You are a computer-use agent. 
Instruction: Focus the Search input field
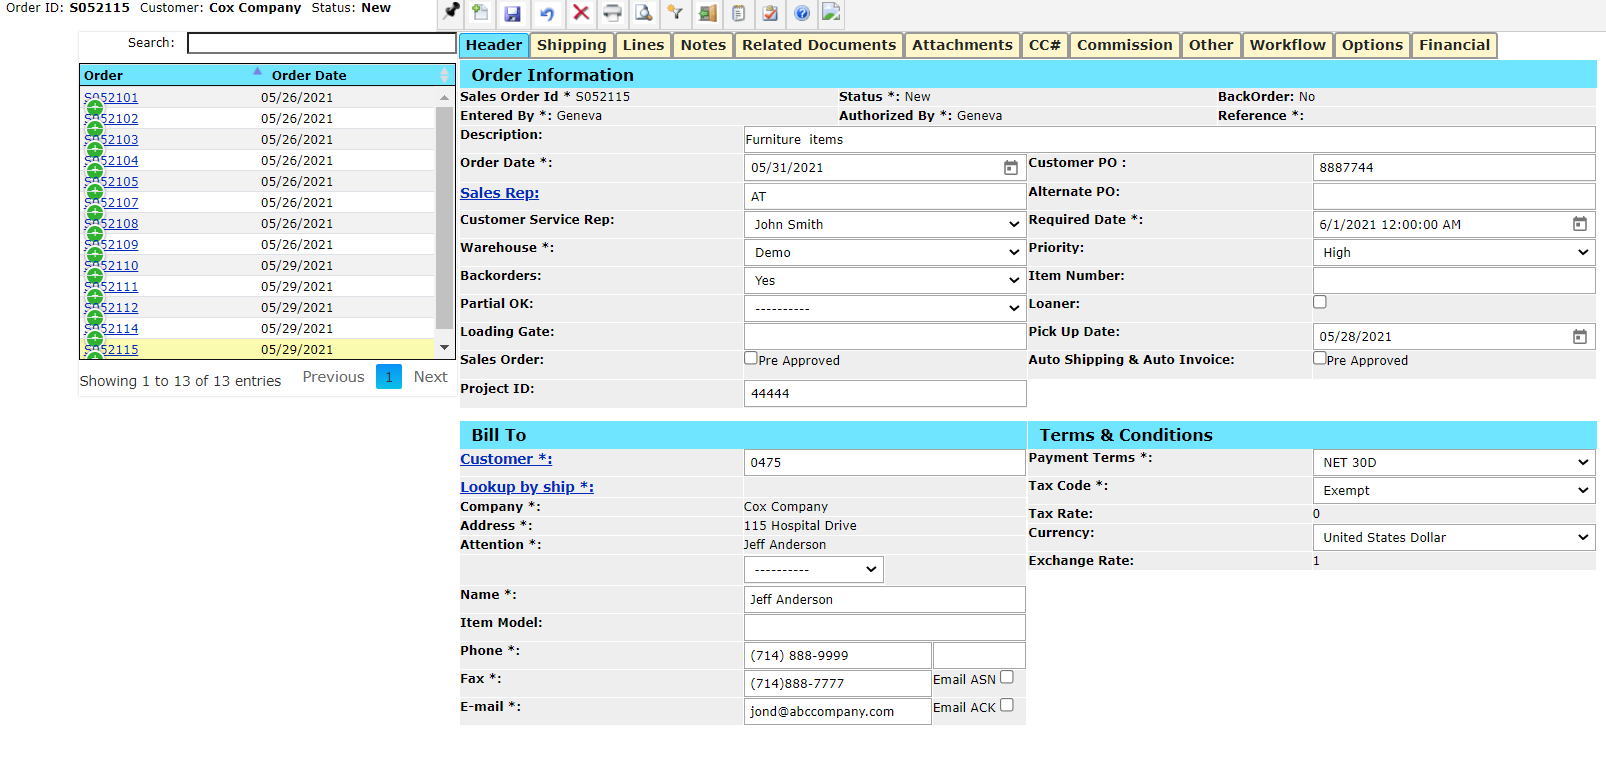(x=322, y=43)
